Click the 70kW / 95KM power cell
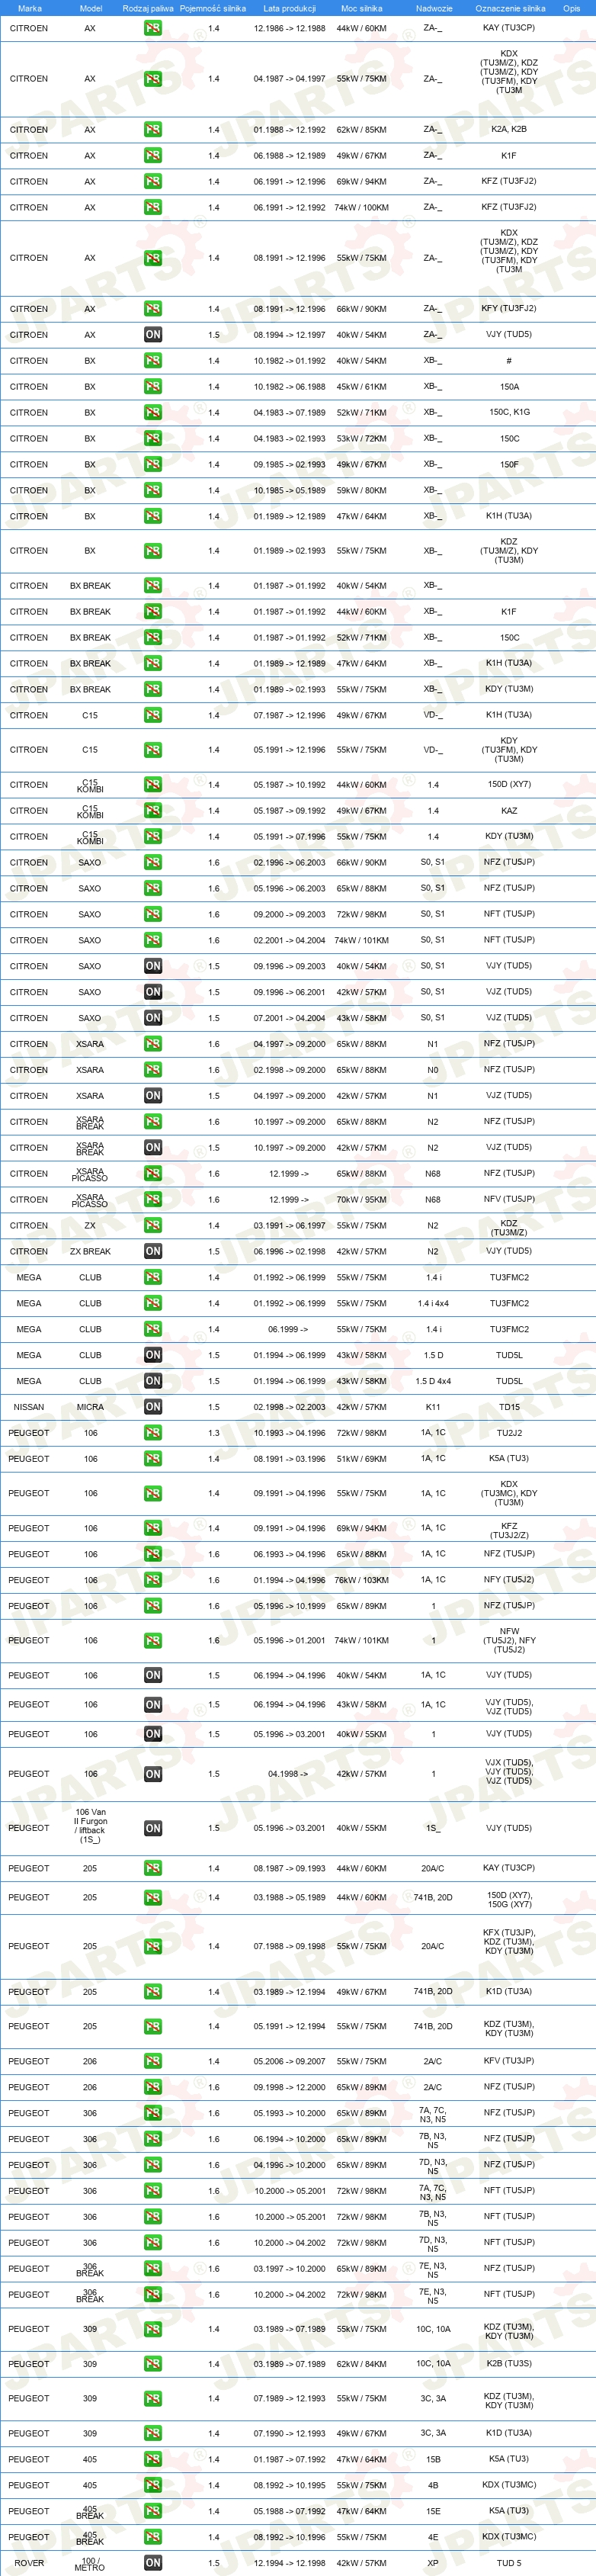 pos(361,1199)
